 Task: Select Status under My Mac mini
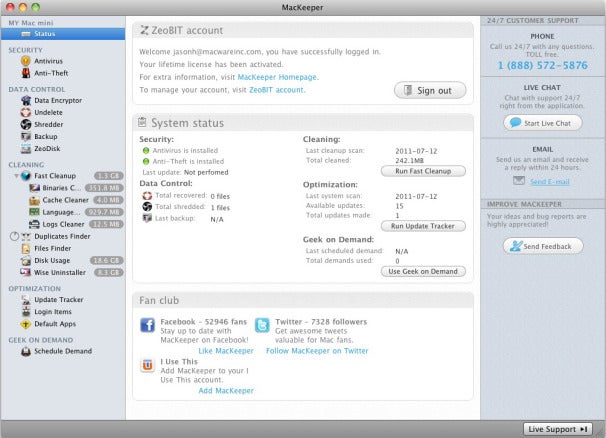click(63, 34)
